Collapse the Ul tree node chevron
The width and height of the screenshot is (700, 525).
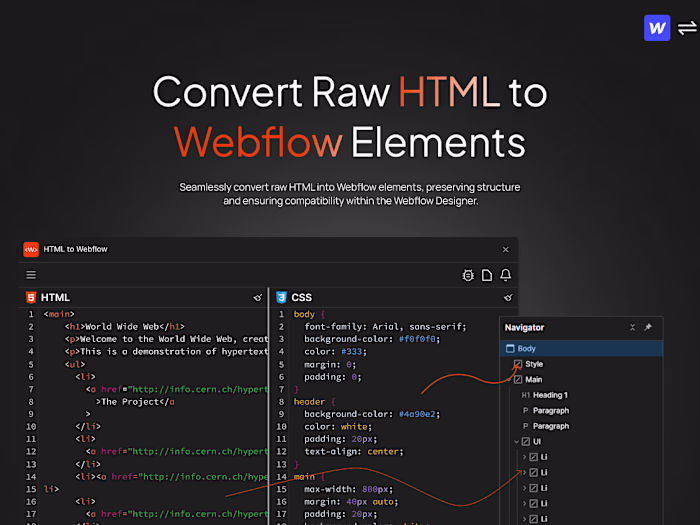[517, 442]
